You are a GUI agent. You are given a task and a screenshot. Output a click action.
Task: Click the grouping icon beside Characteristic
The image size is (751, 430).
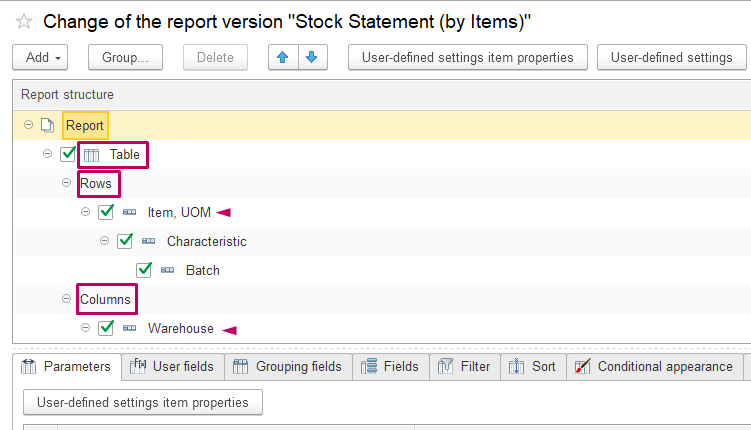click(x=148, y=241)
